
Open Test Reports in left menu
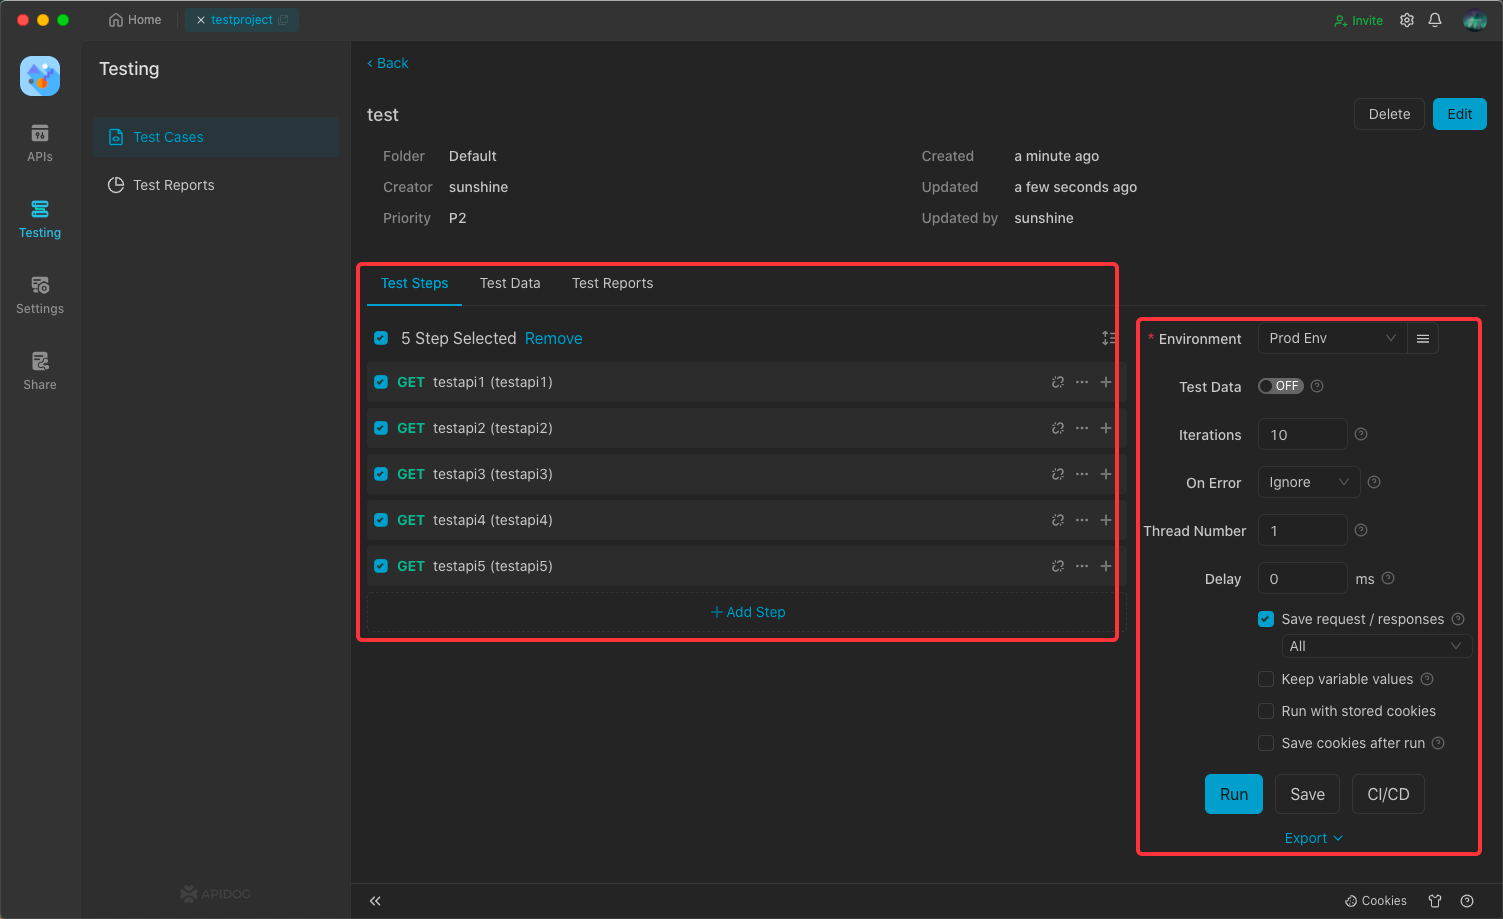(x=173, y=185)
